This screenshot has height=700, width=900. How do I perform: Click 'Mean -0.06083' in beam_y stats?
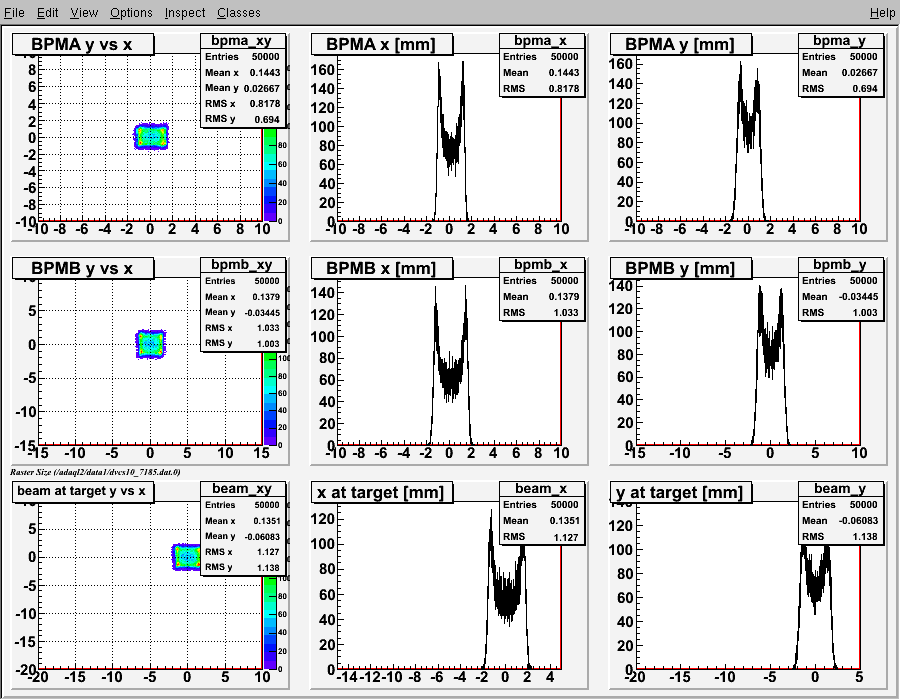tap(840, 520)
